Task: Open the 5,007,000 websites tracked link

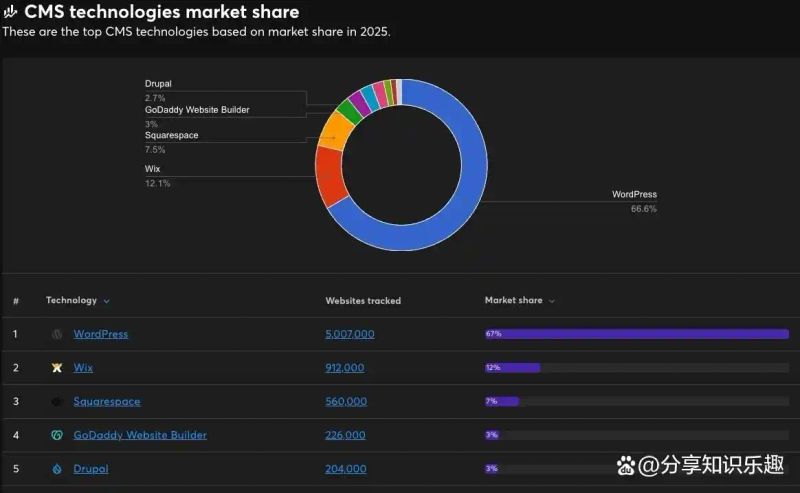Action: [350, 334]
